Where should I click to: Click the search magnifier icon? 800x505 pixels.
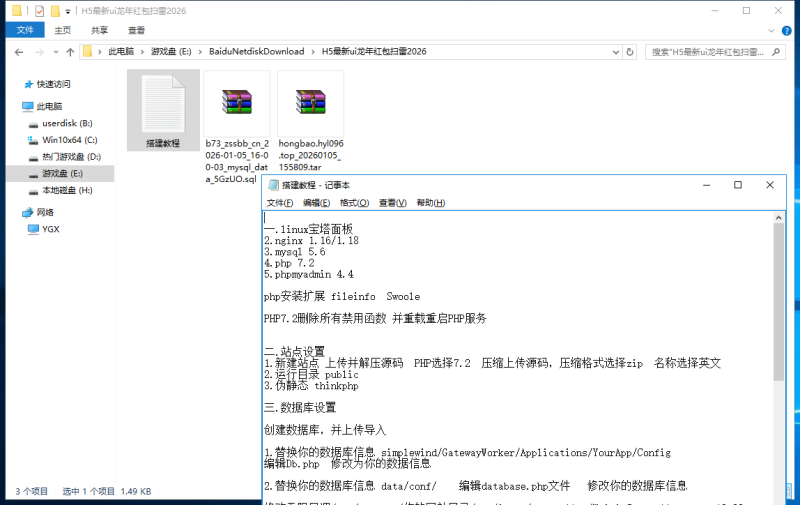pos(776,52)
